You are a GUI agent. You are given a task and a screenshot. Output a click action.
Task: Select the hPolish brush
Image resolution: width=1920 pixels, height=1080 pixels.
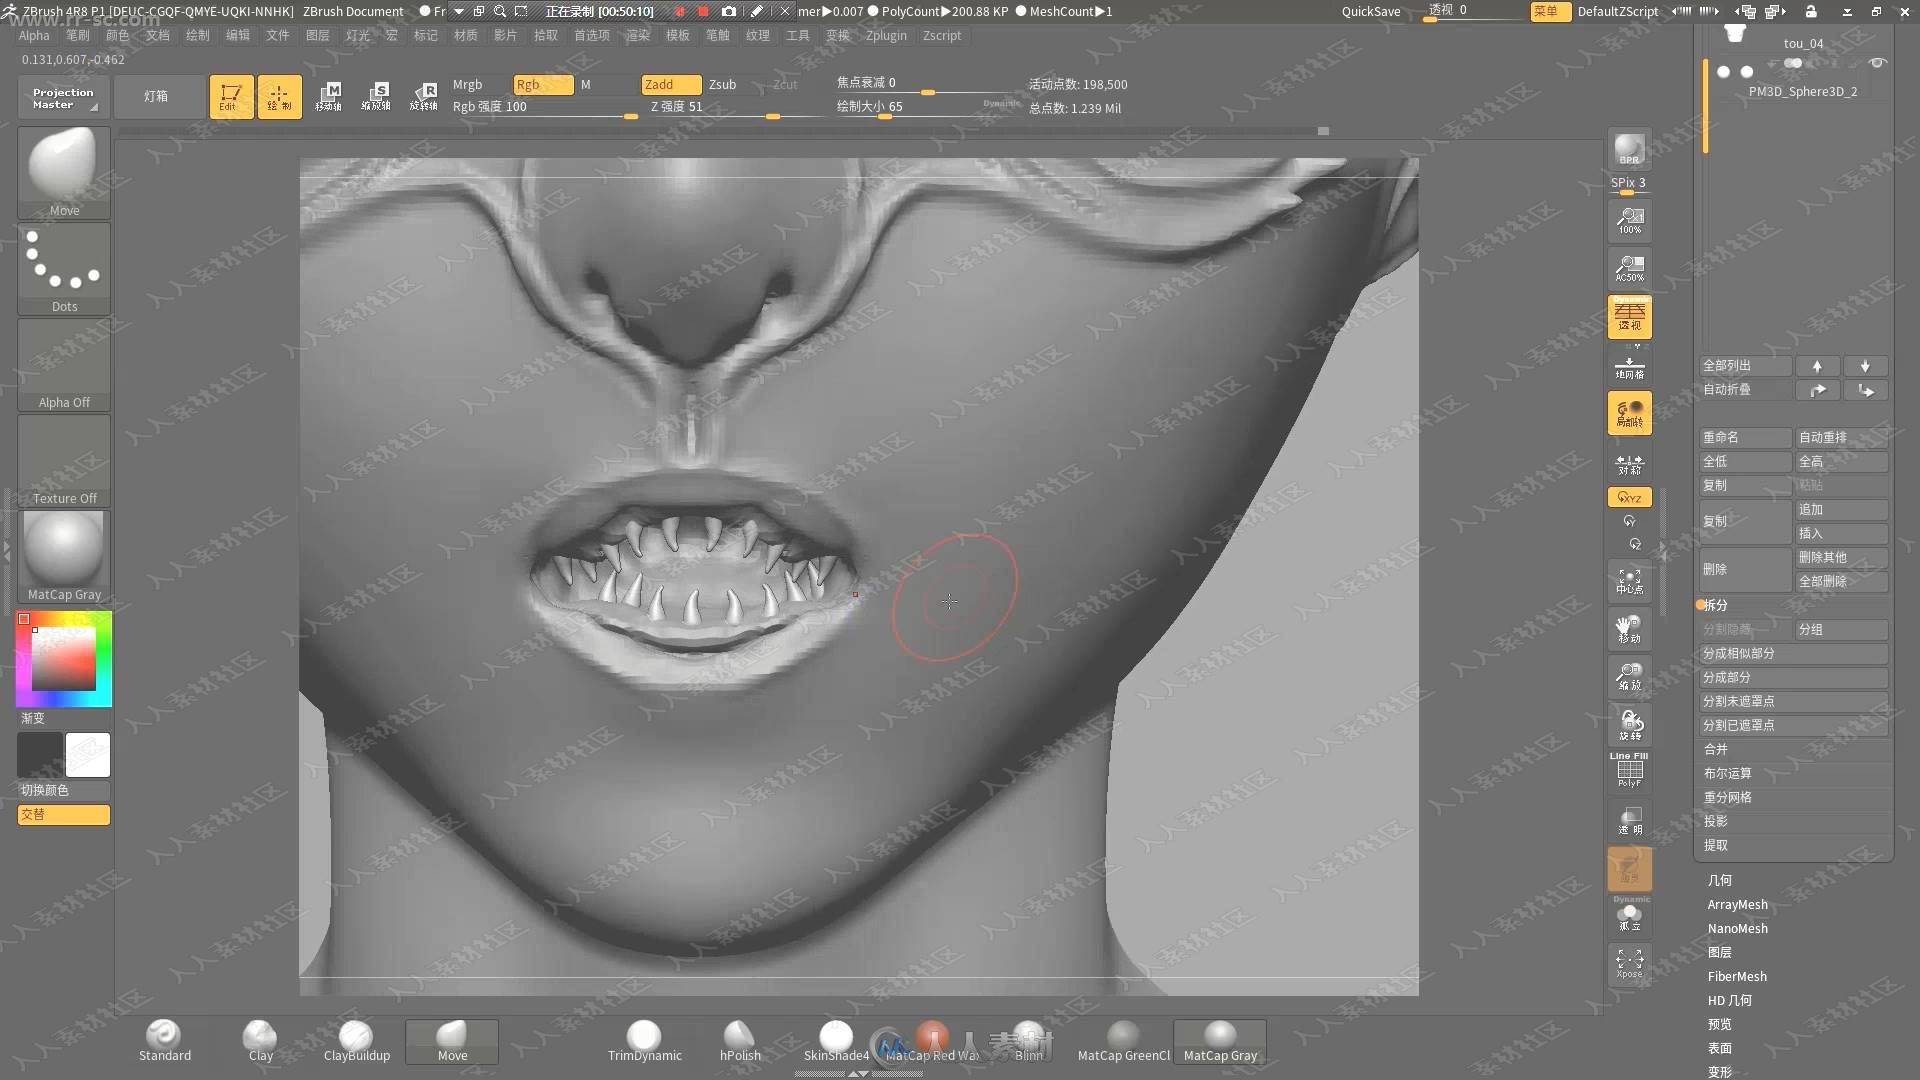(x=740, y=1041)
